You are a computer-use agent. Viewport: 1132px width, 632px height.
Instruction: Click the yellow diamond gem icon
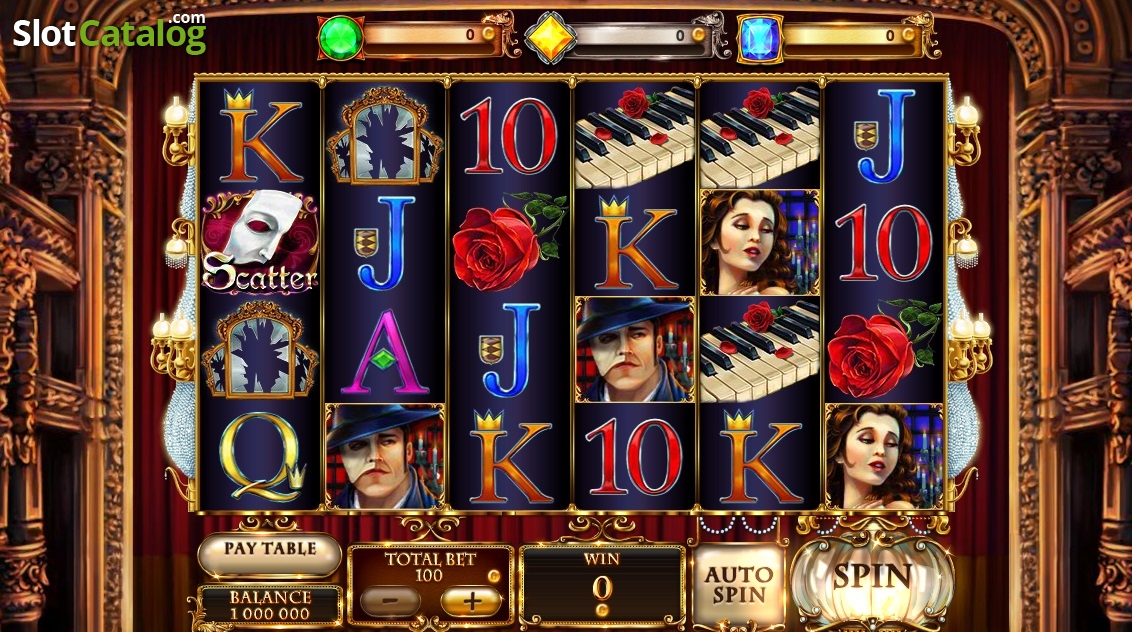(x=552, y=38)
